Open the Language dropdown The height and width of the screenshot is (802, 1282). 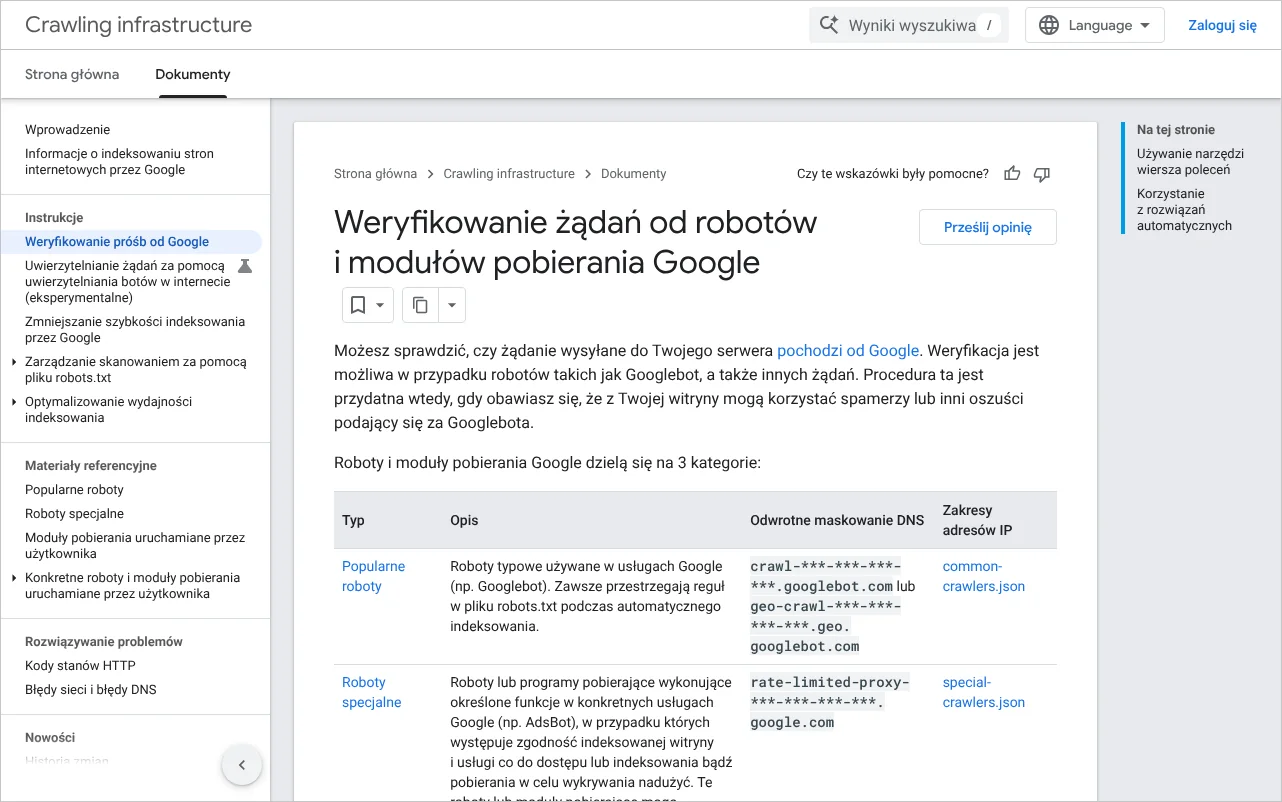point(1095,25)
